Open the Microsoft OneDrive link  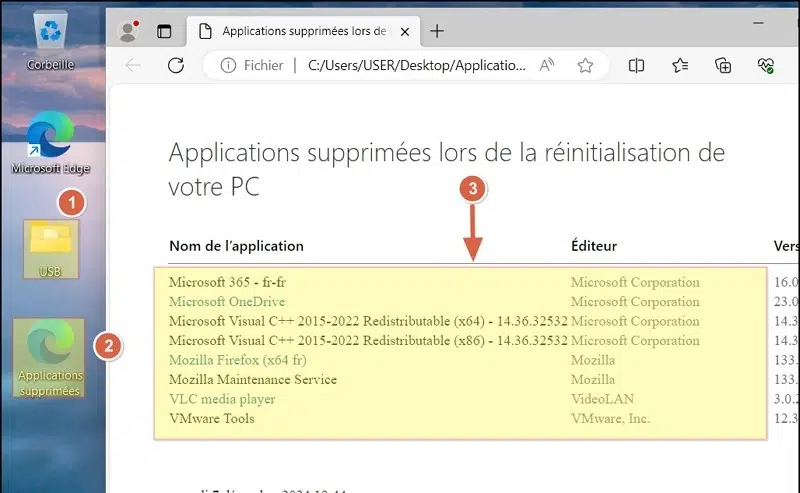[x=227, y=302]
